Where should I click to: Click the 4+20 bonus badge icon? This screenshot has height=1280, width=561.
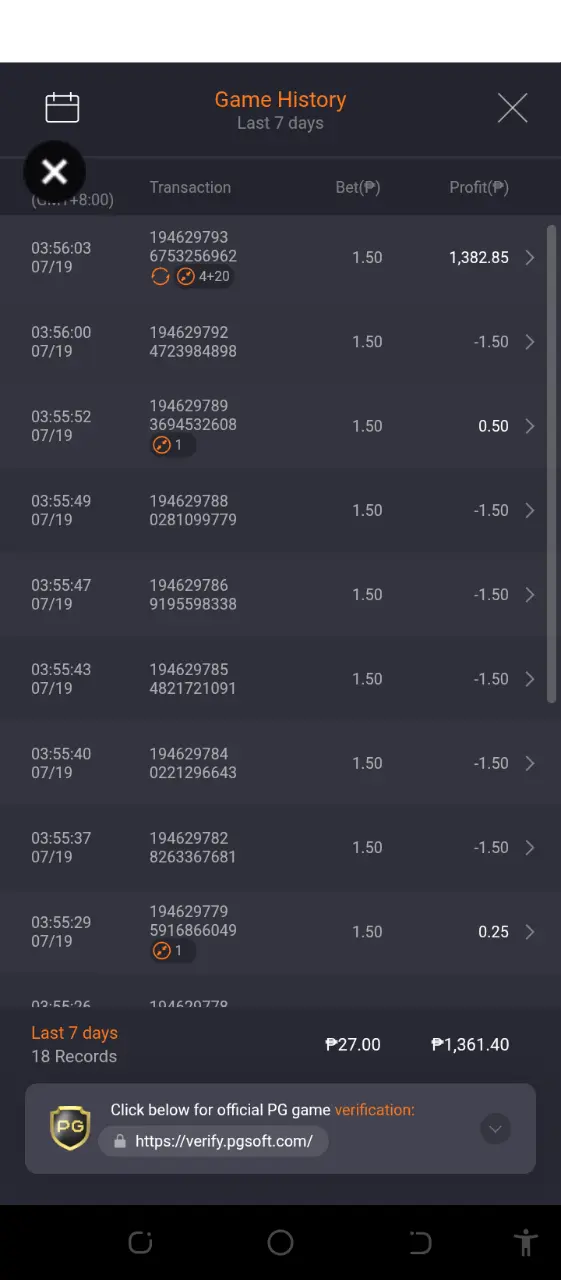(x=185, y=277)
